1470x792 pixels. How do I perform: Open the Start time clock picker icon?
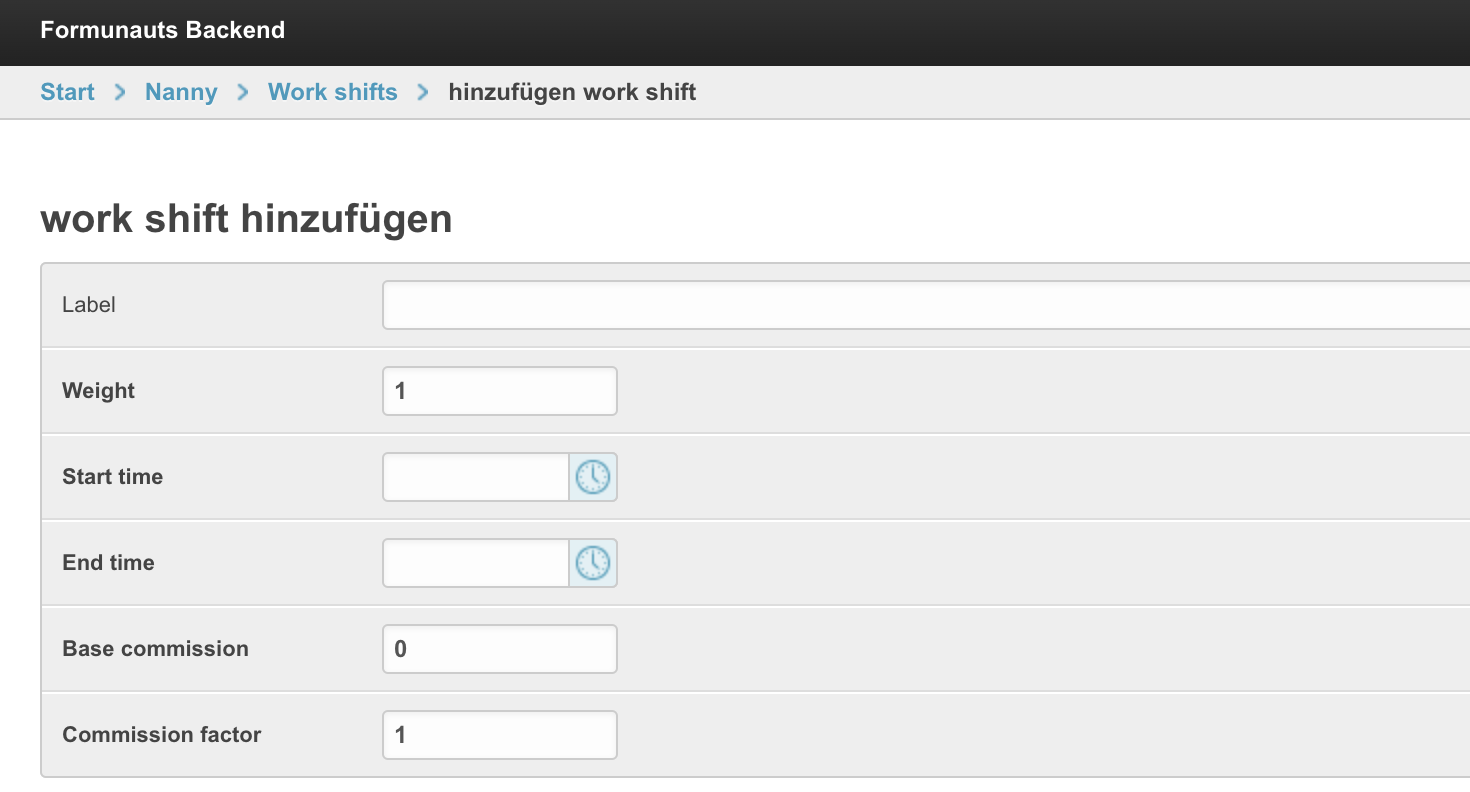tap(593, 477)
